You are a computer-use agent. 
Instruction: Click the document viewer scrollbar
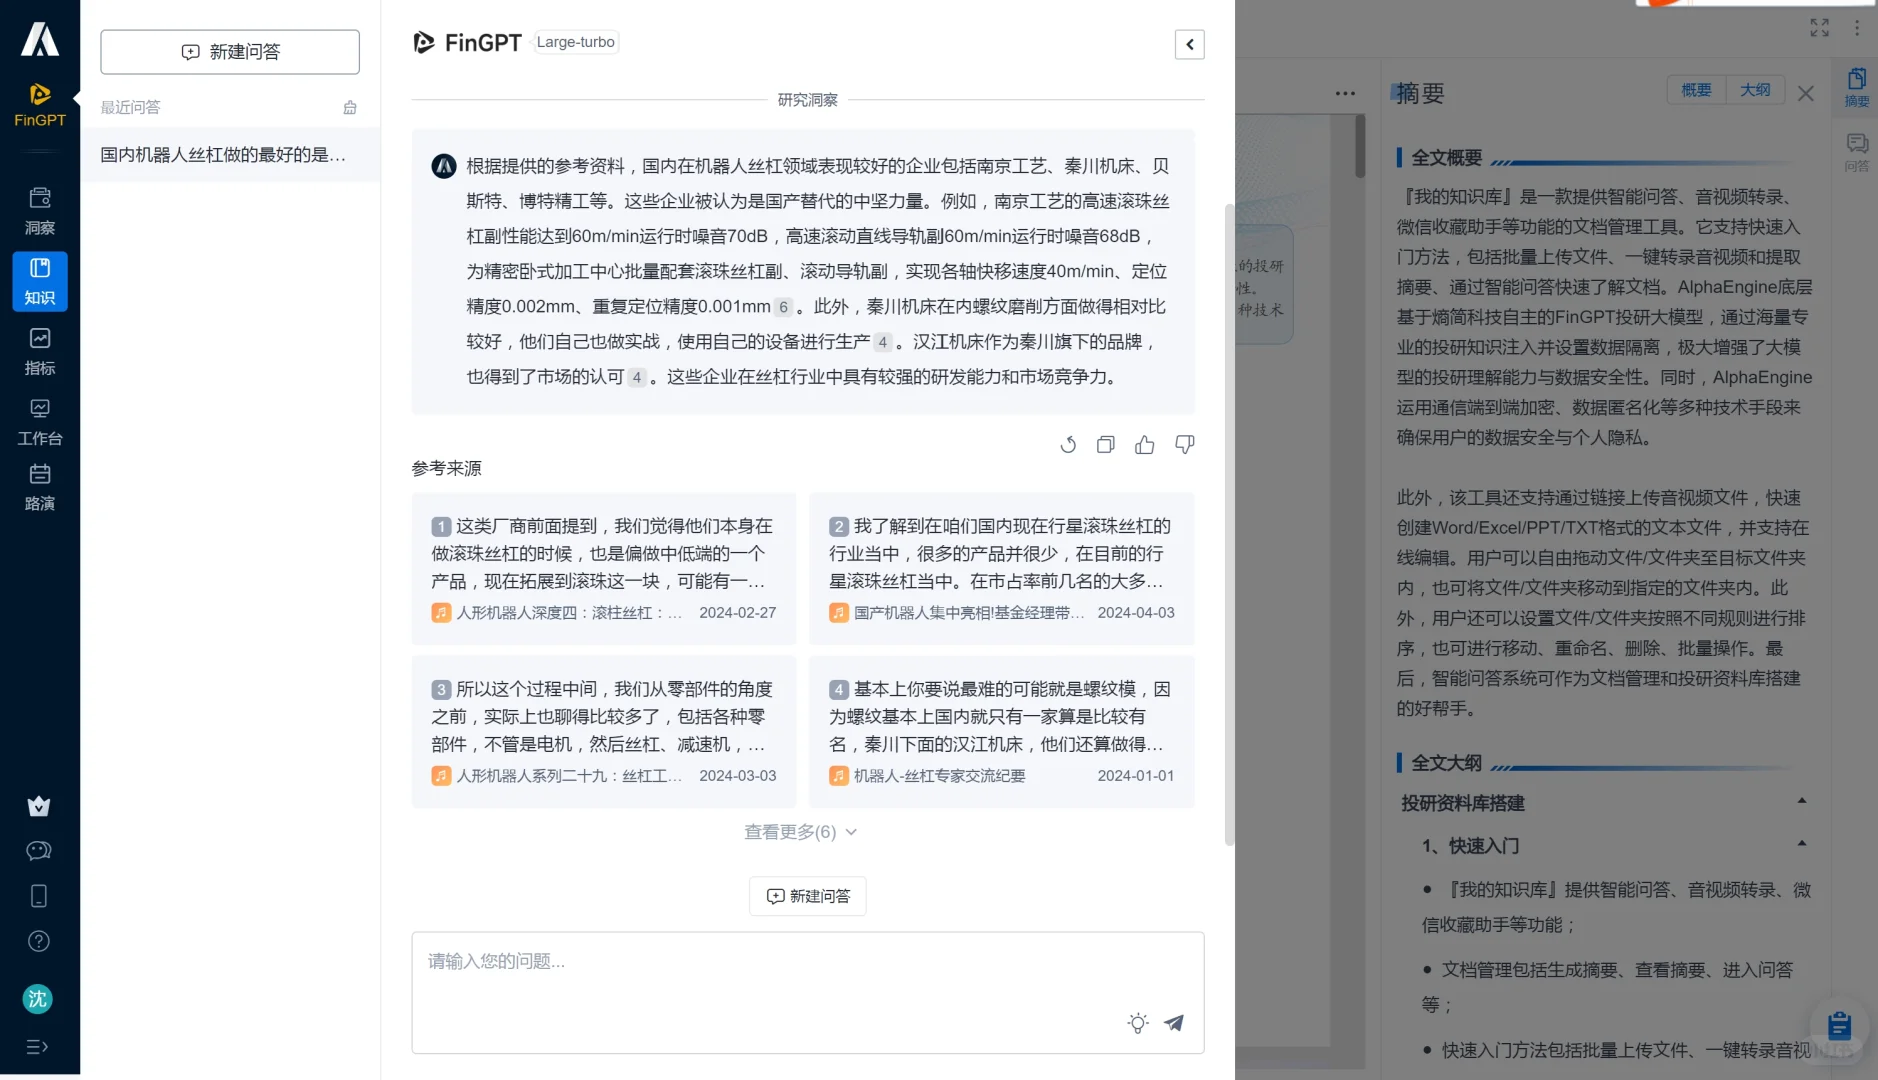pos(1360,146)
